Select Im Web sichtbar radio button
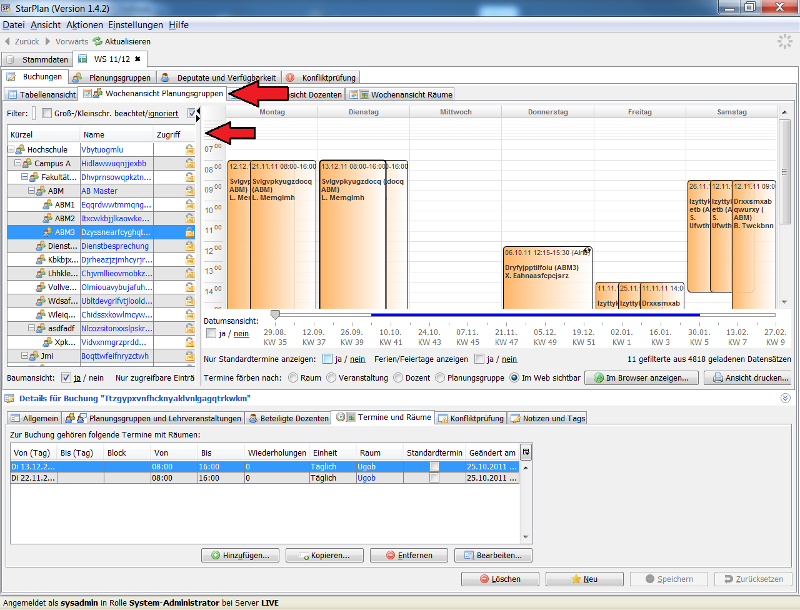 (x=514, y=378)
